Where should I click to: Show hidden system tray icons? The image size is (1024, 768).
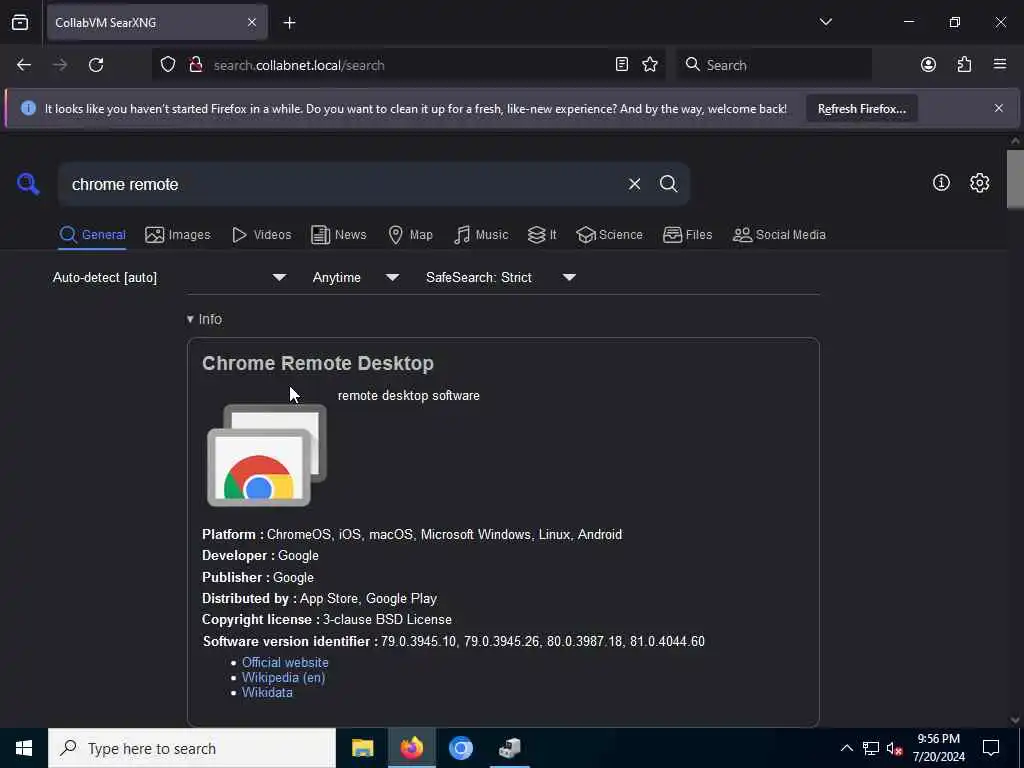point(846,748)
